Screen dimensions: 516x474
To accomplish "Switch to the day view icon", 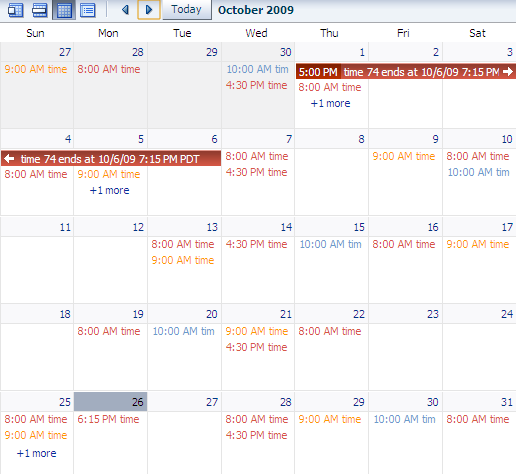I will tap(15, 10).
